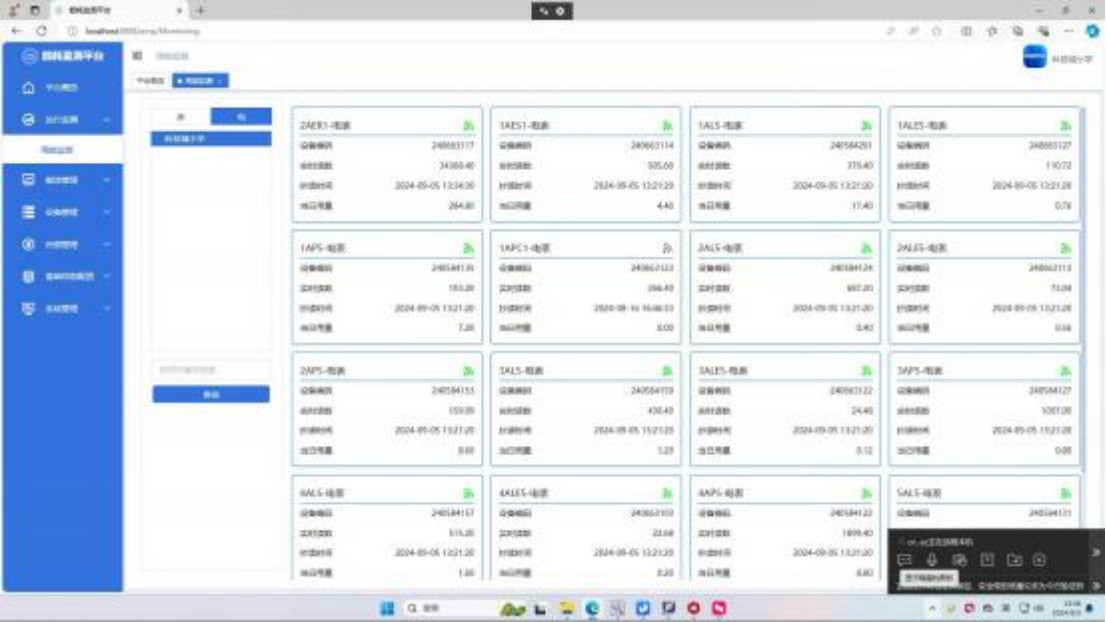This screenshot has height=622, width=1106.
Task: Select the left white toggle tab above tree
Action: (181, 117)
